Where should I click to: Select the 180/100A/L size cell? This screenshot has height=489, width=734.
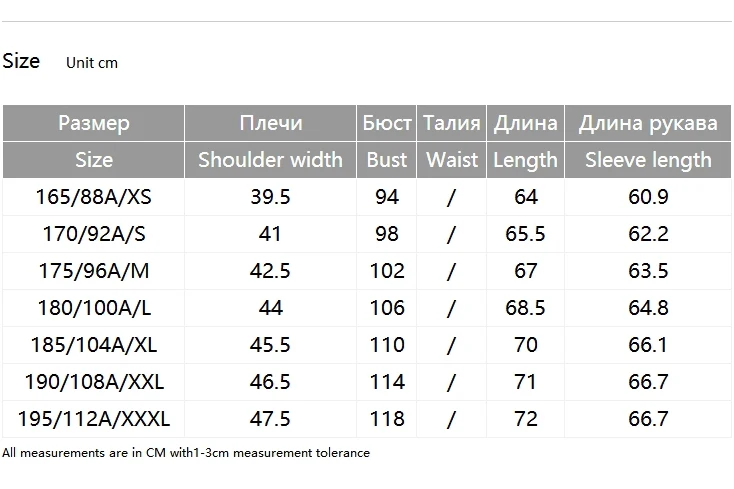(94, 308)
